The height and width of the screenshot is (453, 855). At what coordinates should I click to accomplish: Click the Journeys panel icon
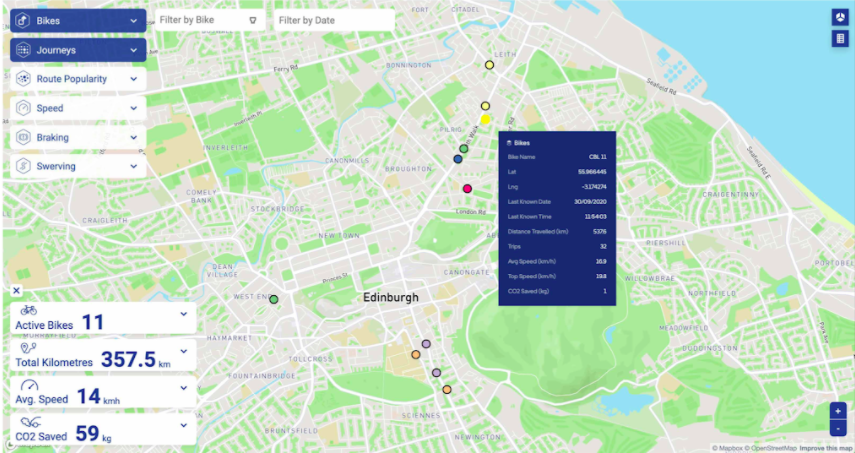click(22, 50)
